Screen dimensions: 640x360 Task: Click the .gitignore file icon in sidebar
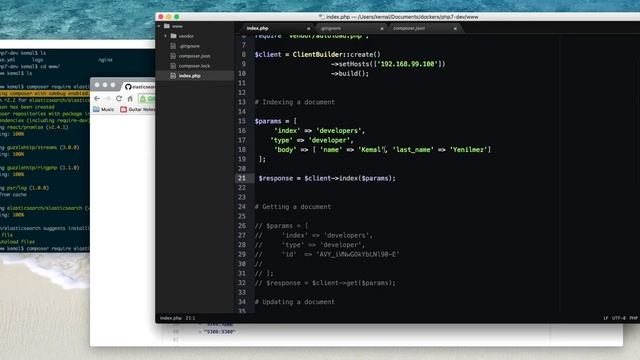pos(173,46)
